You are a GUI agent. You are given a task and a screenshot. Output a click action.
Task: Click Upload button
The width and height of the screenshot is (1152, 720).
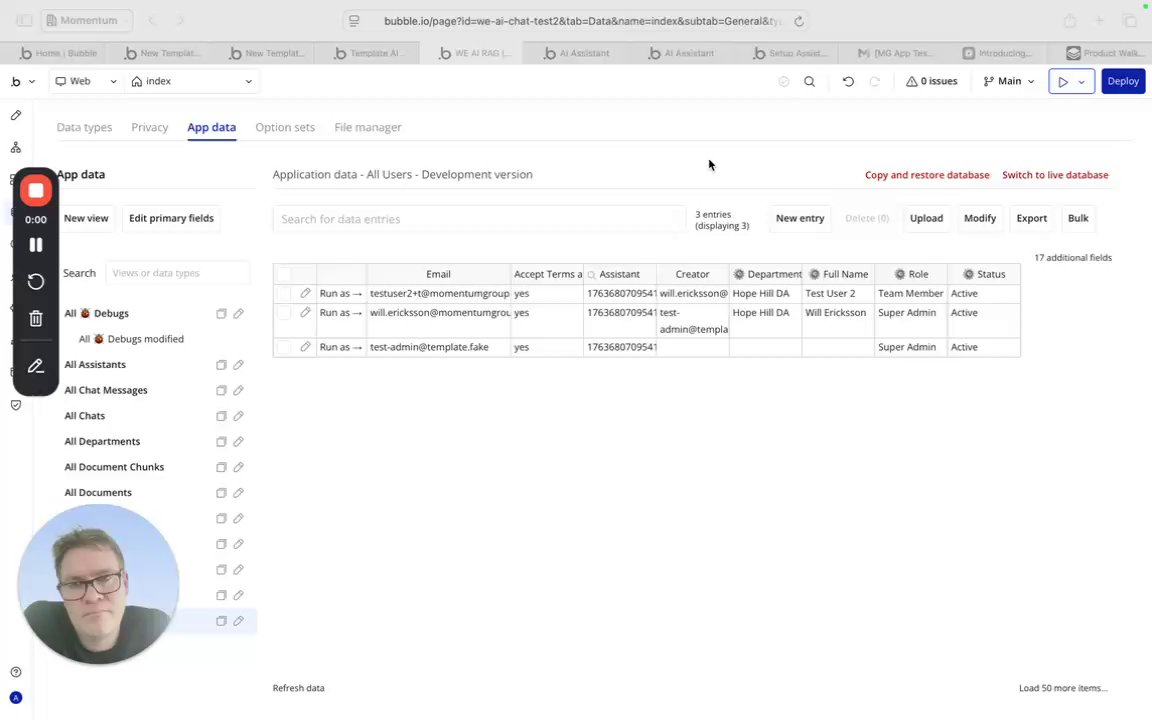point(926,218)
